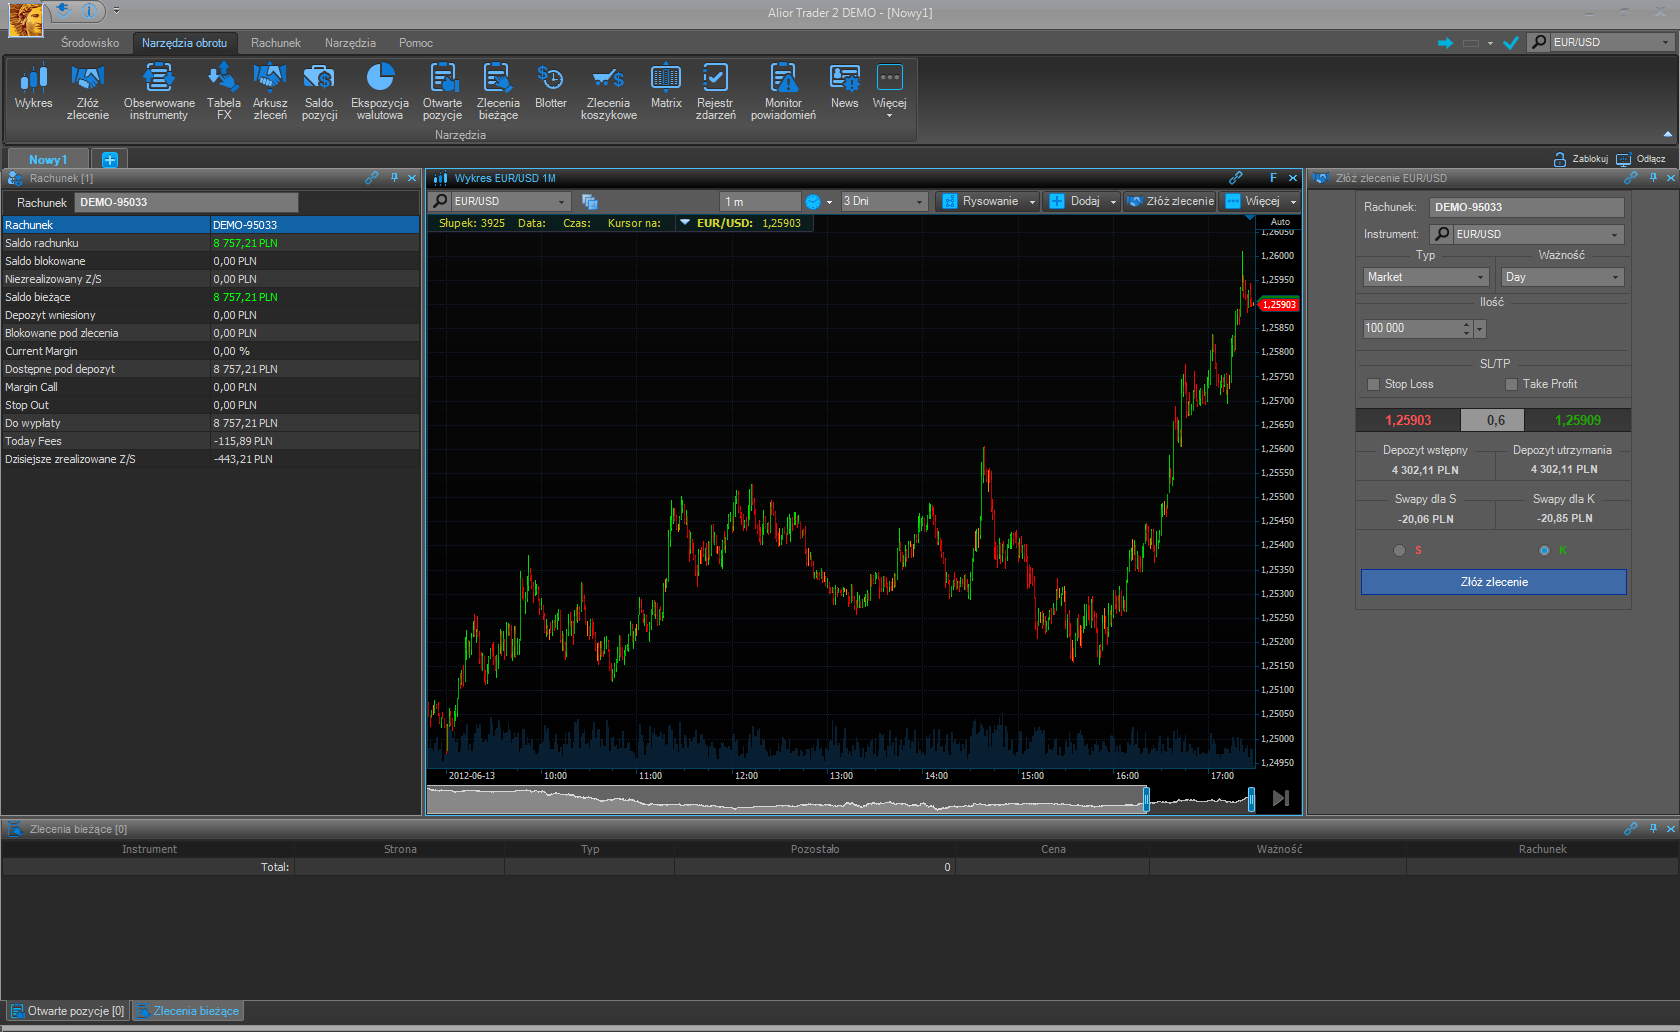Open the Środowisko menu

tap(90, 43)
